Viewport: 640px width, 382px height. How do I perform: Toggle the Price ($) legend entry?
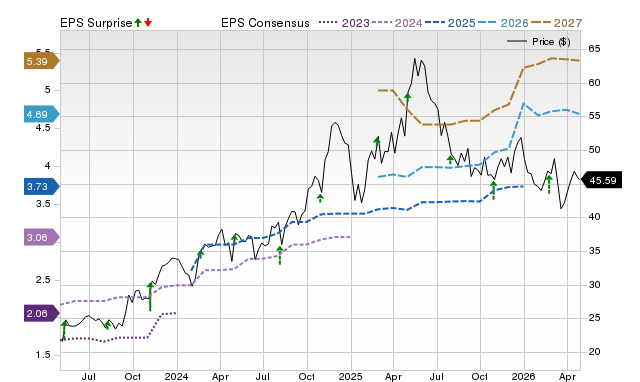[x=539, y=42]
